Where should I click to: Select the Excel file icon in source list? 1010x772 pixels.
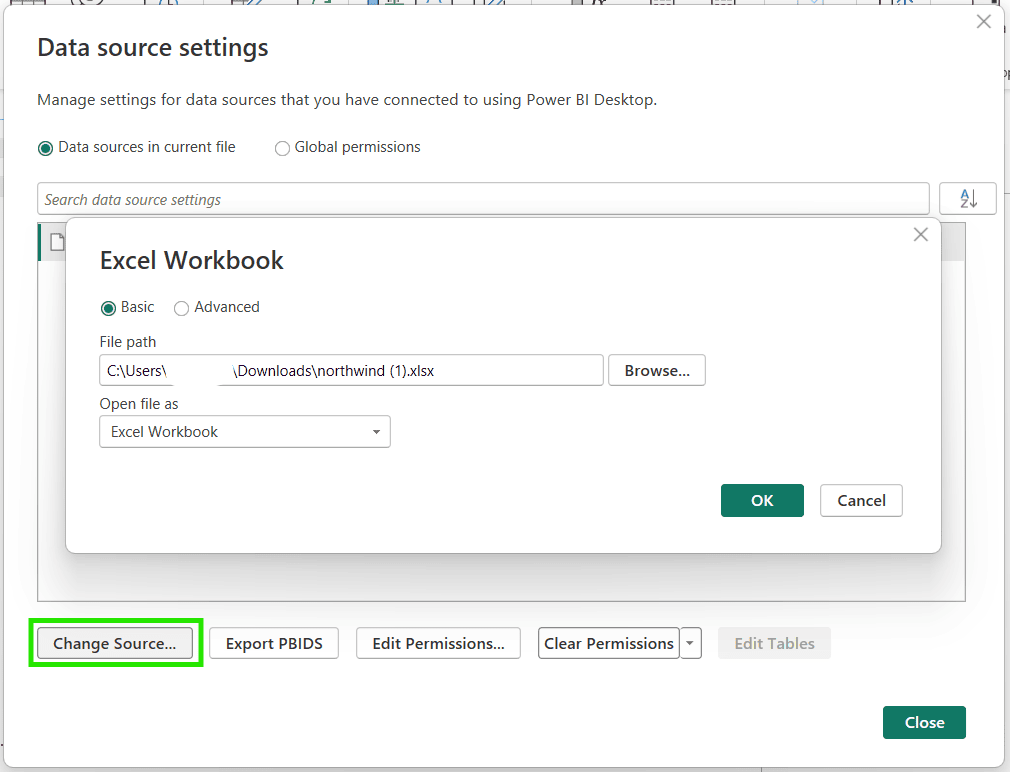pyautogui.click(x=57, y=241)
